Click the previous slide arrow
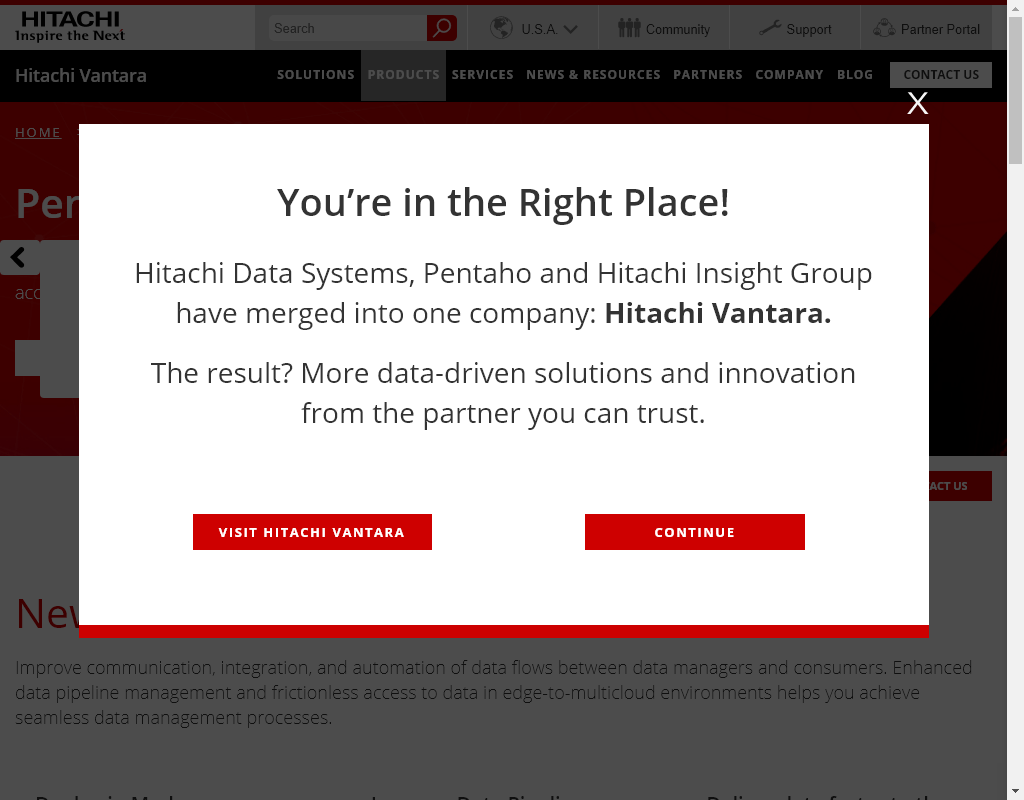This screenshot has height=800, width=1024. (x=18, y=257)
